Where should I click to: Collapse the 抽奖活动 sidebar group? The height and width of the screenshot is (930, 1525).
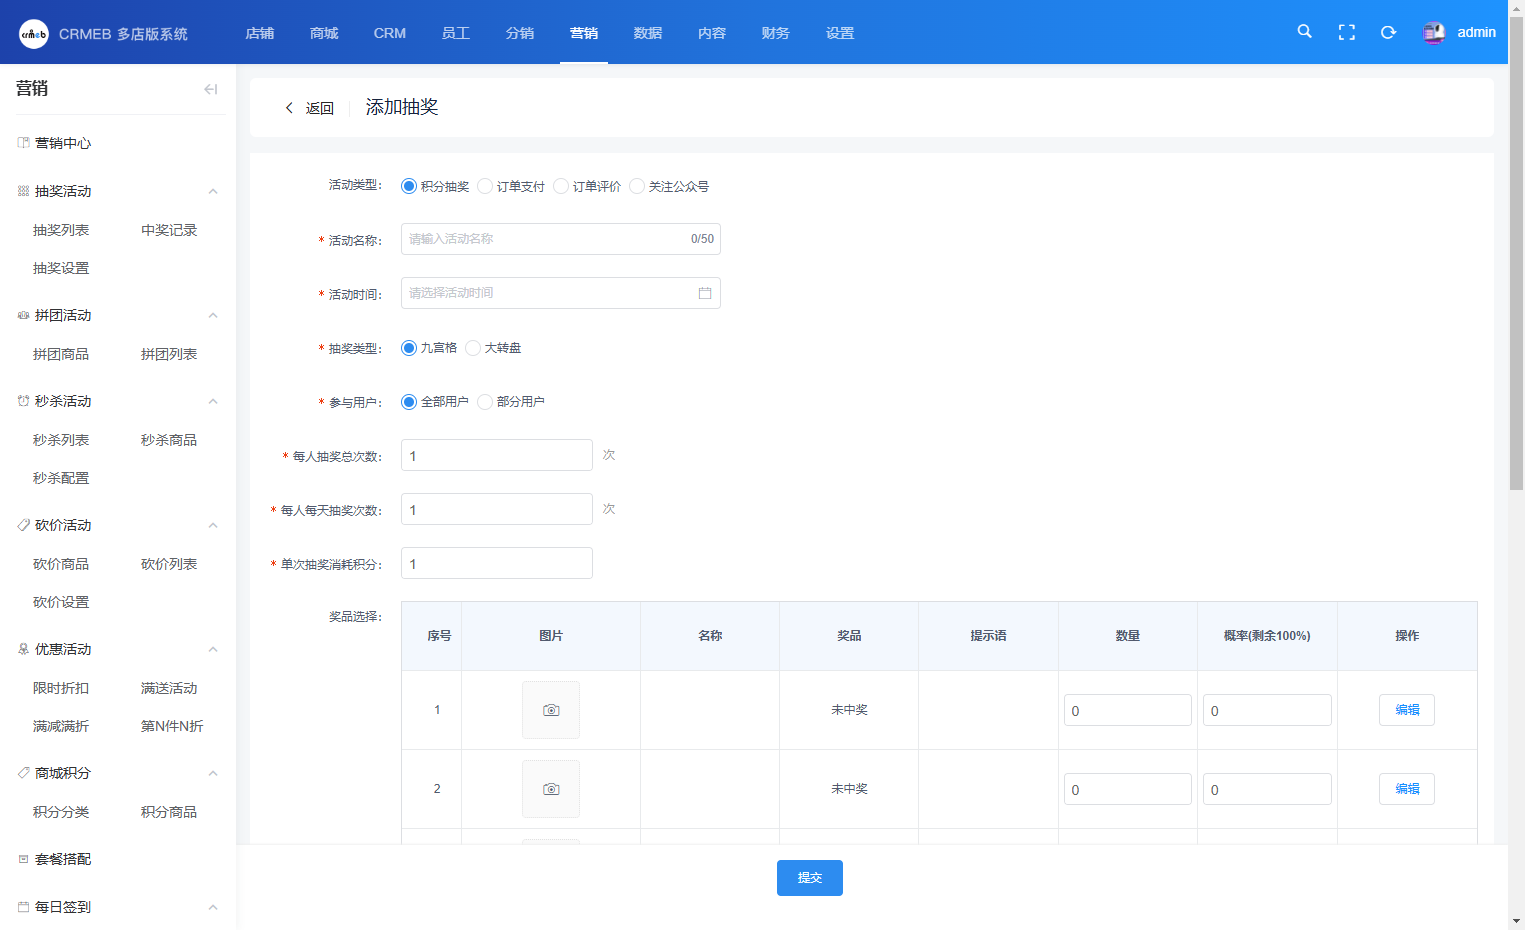coord(213,191)
